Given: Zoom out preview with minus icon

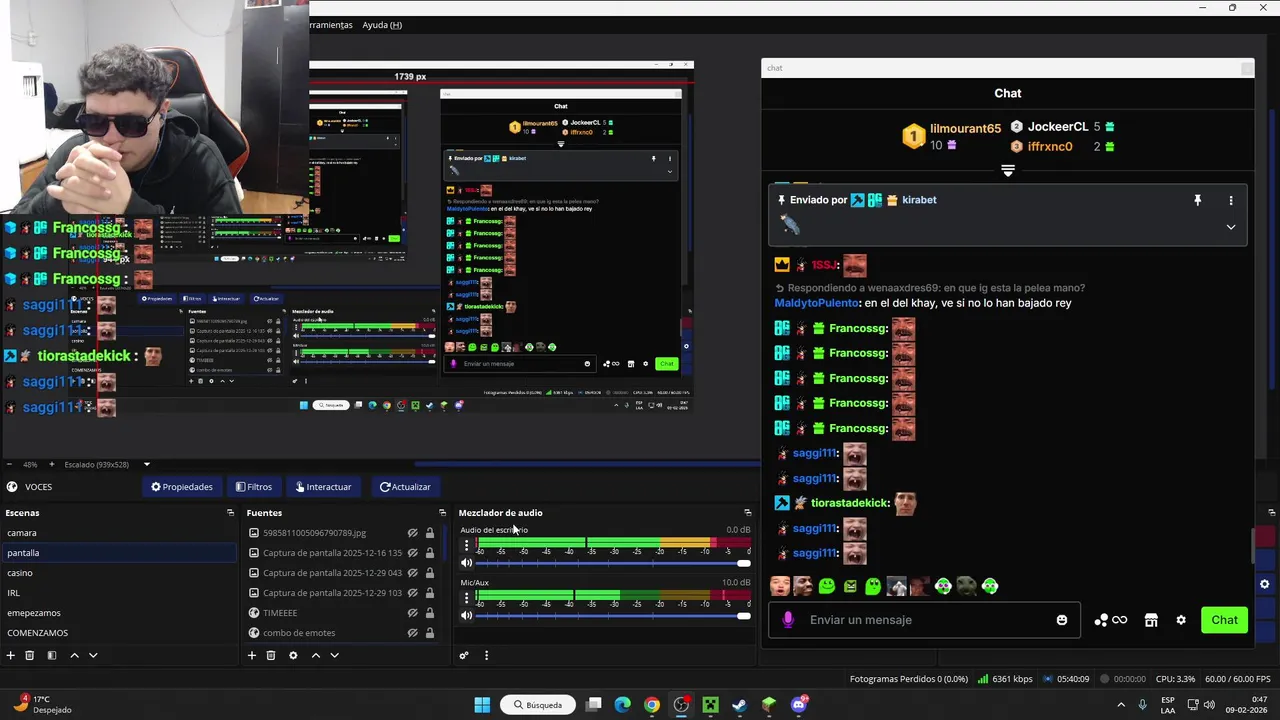Looking at the screenshot, I should [9, 464].
